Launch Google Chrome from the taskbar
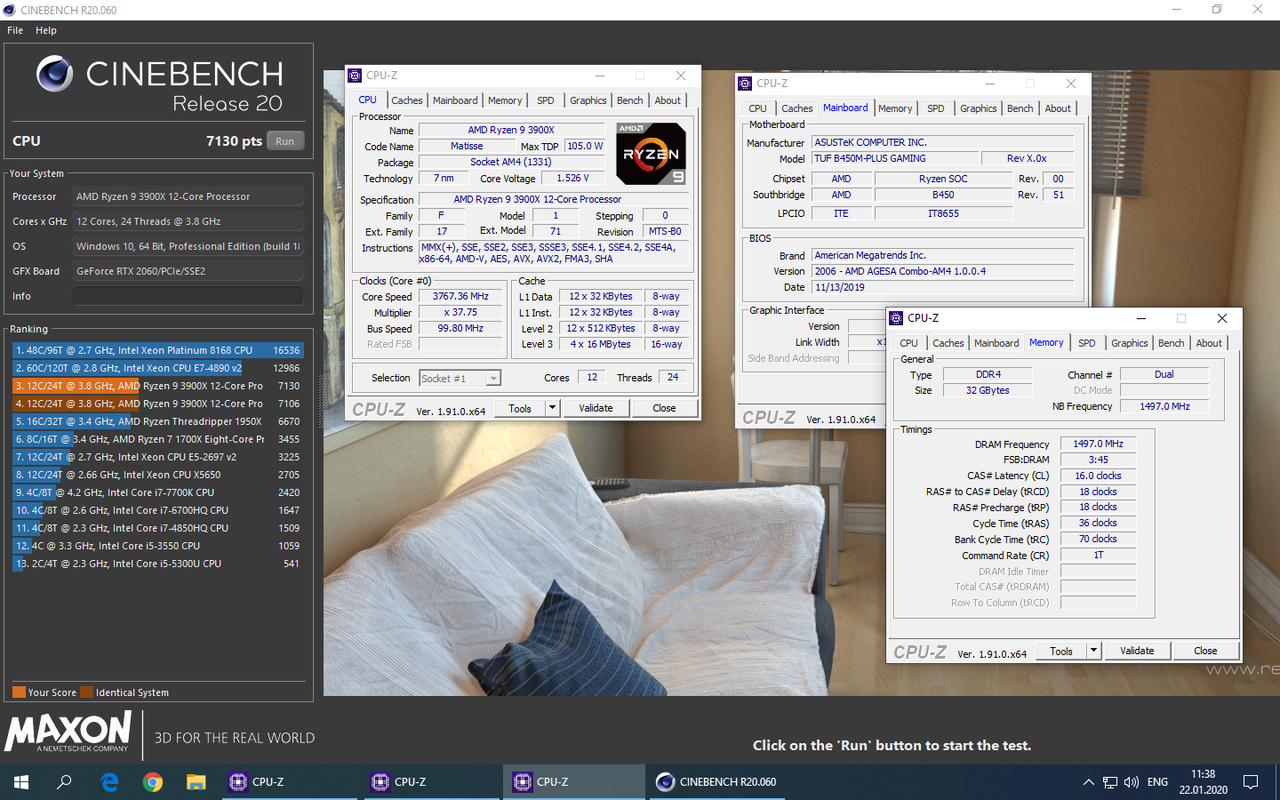Image resolution: width=1280 pixels, height=800 pixels. 152,781
